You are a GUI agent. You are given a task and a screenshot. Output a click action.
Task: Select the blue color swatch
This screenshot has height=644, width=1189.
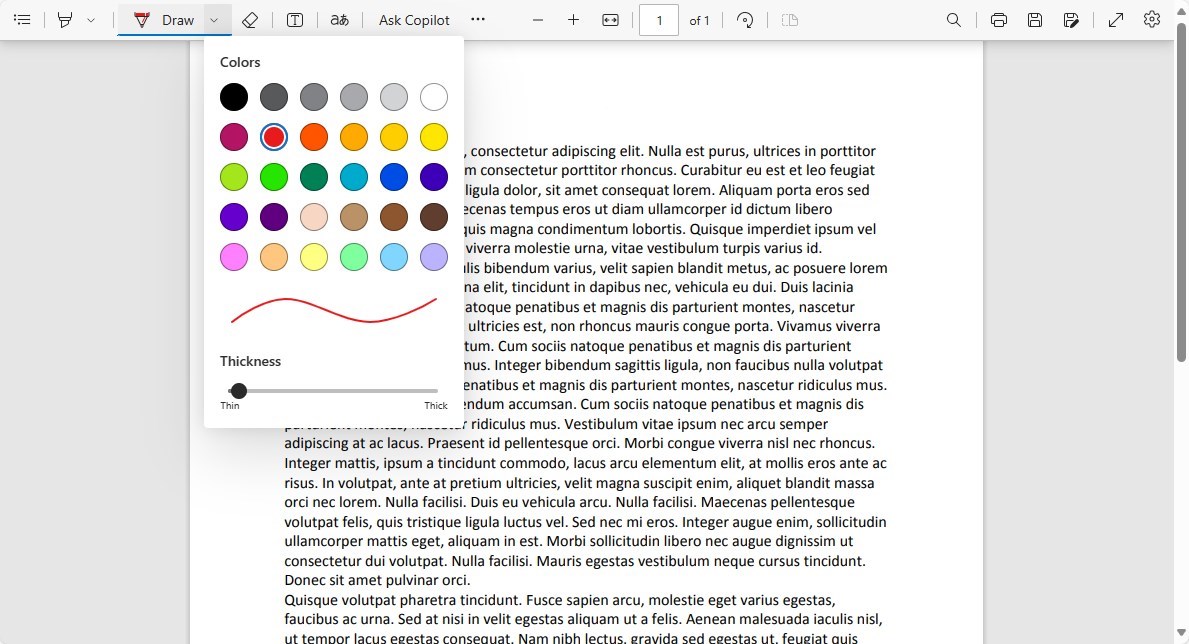click(393, 177)
